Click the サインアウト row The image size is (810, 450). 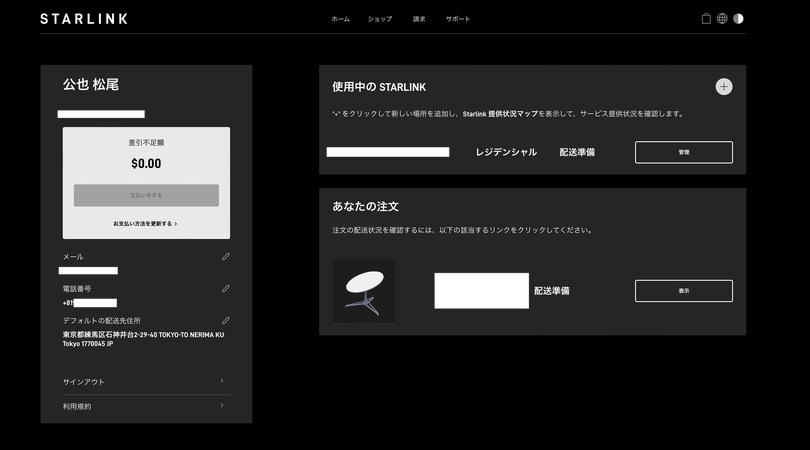[x=146, y=382]
